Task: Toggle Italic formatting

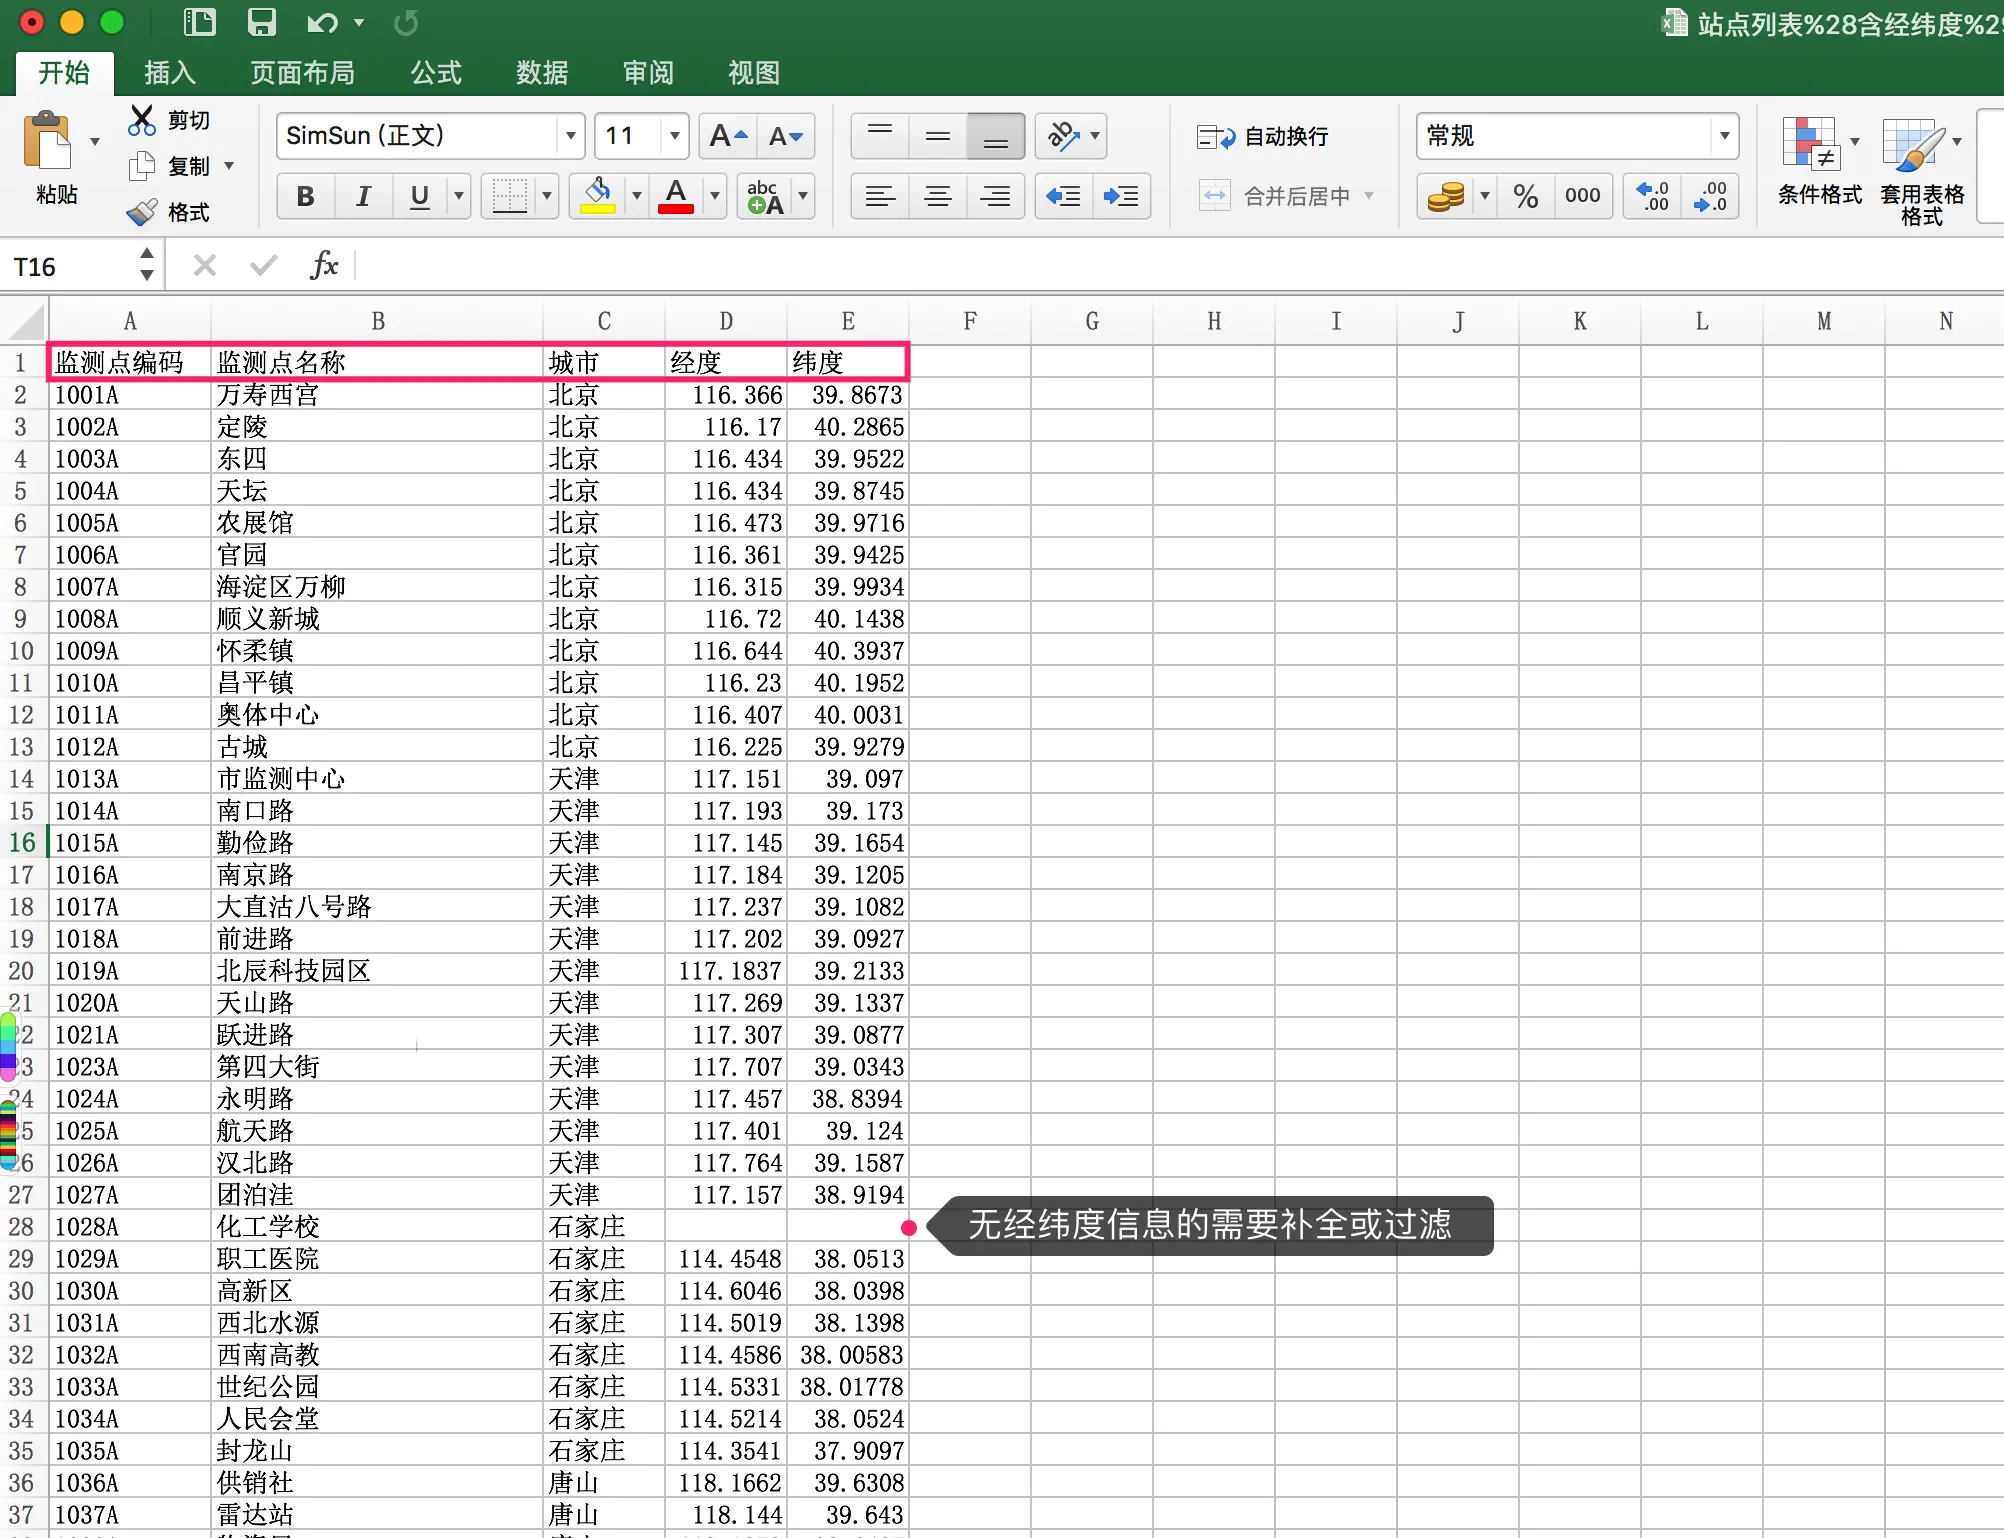Action: point(363,196)
